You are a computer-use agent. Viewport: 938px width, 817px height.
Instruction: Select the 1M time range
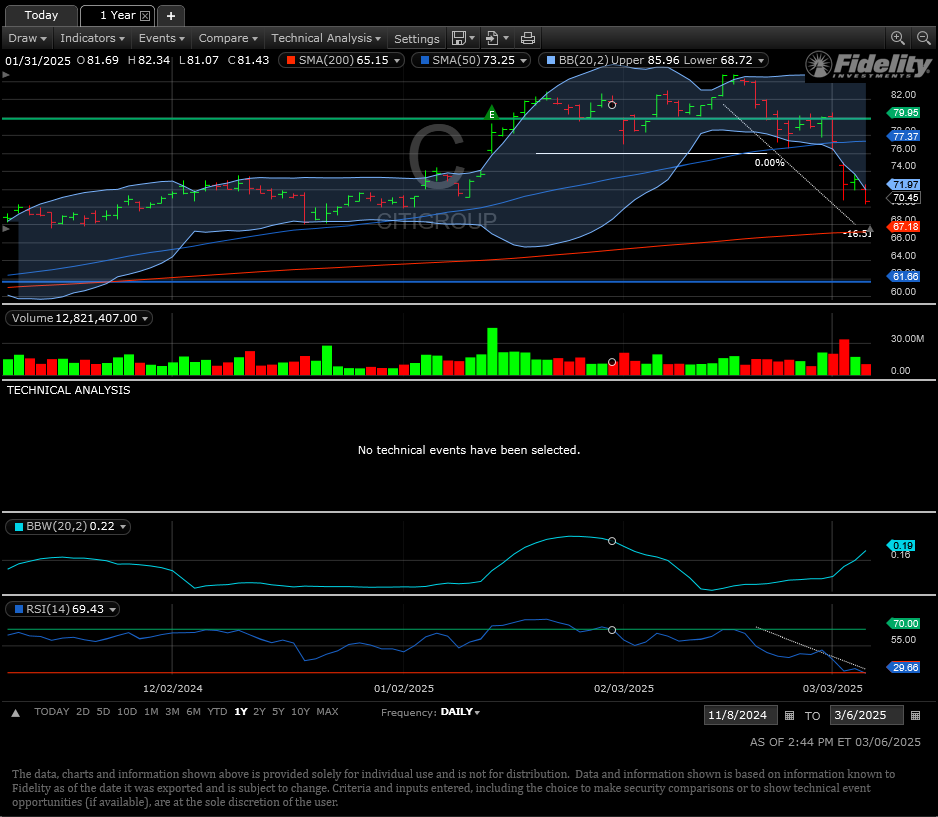coord(151,712)
